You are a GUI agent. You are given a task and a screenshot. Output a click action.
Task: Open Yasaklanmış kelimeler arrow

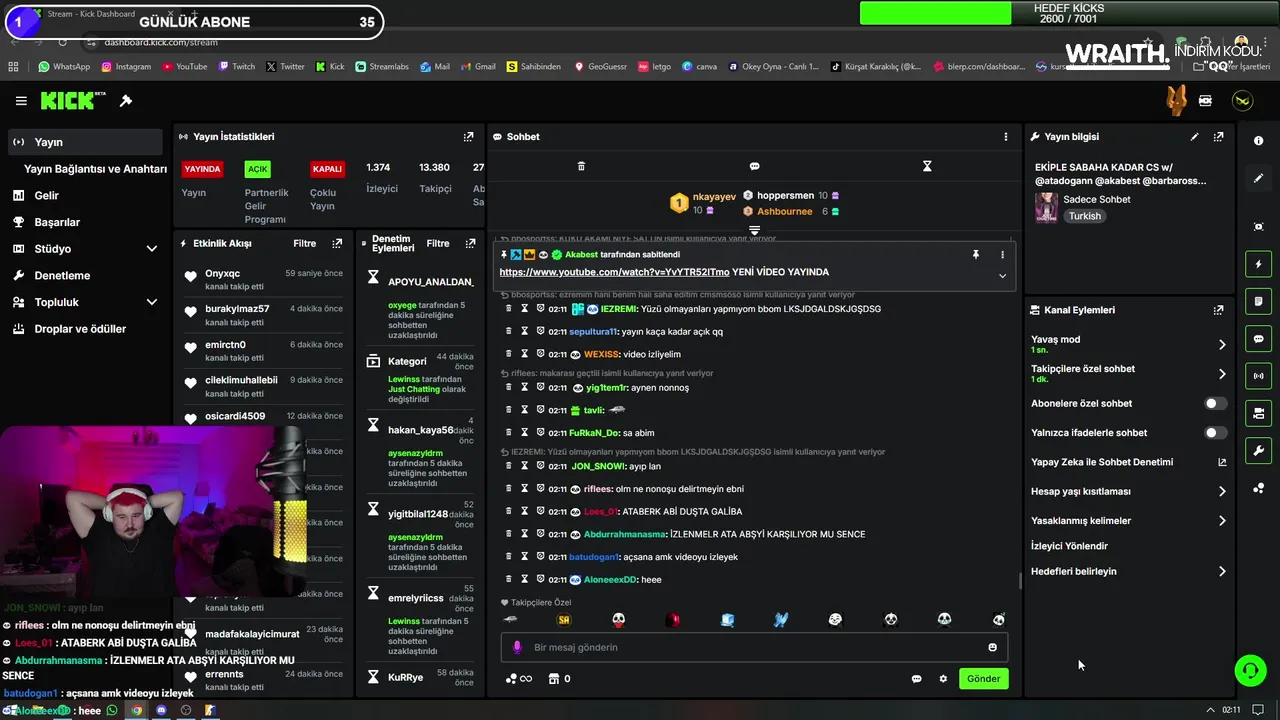click(x=1222, y=521)
